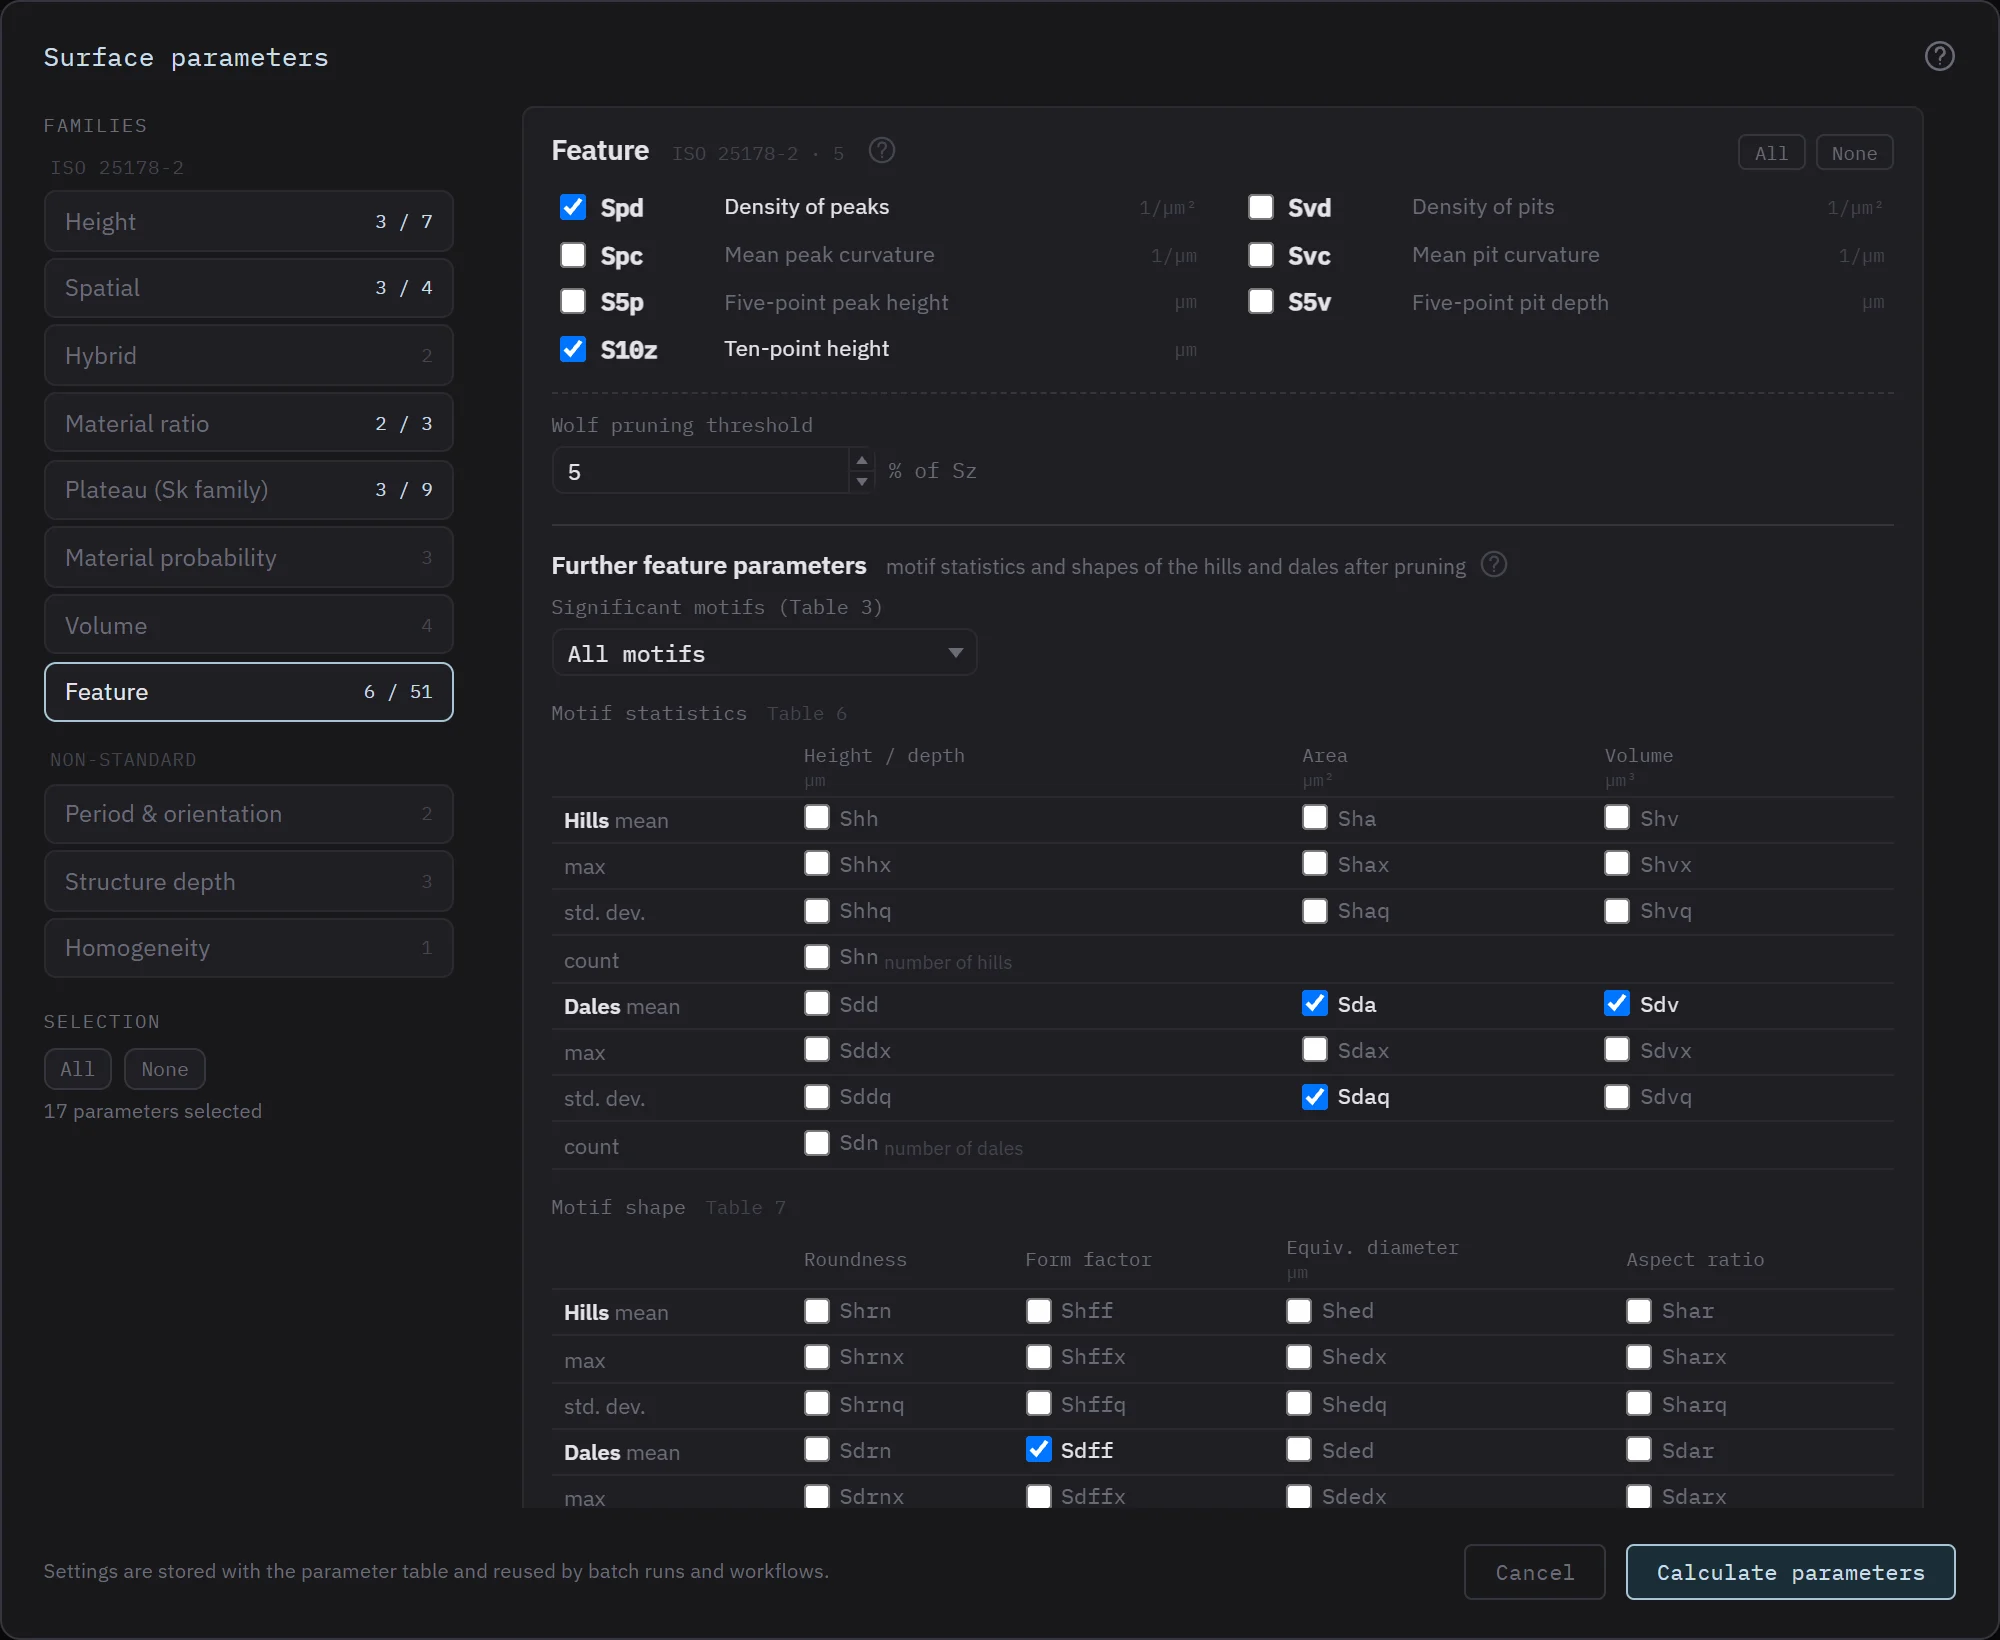Disable the Sdaq checkbox
Screen dimensions: 2000x1640
click(x=1315, y=1097)
